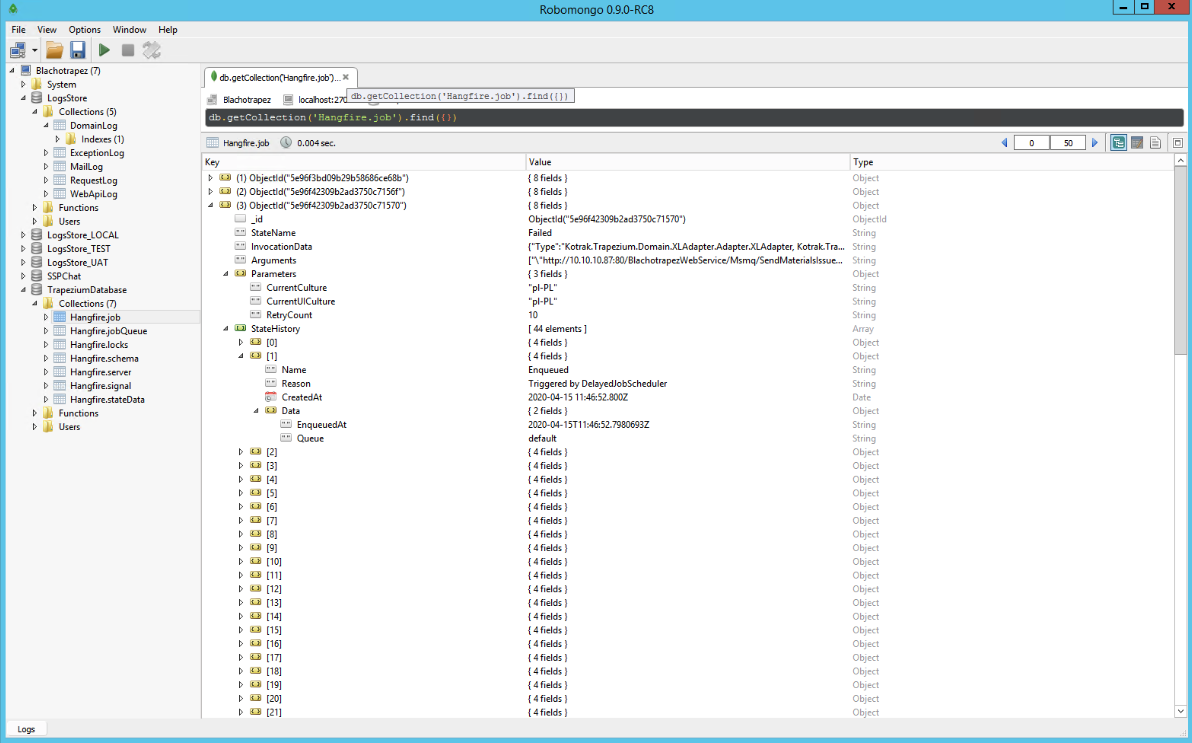Click the Save script floppy icon
This screenshot has height=743, width=1192.
78,51
